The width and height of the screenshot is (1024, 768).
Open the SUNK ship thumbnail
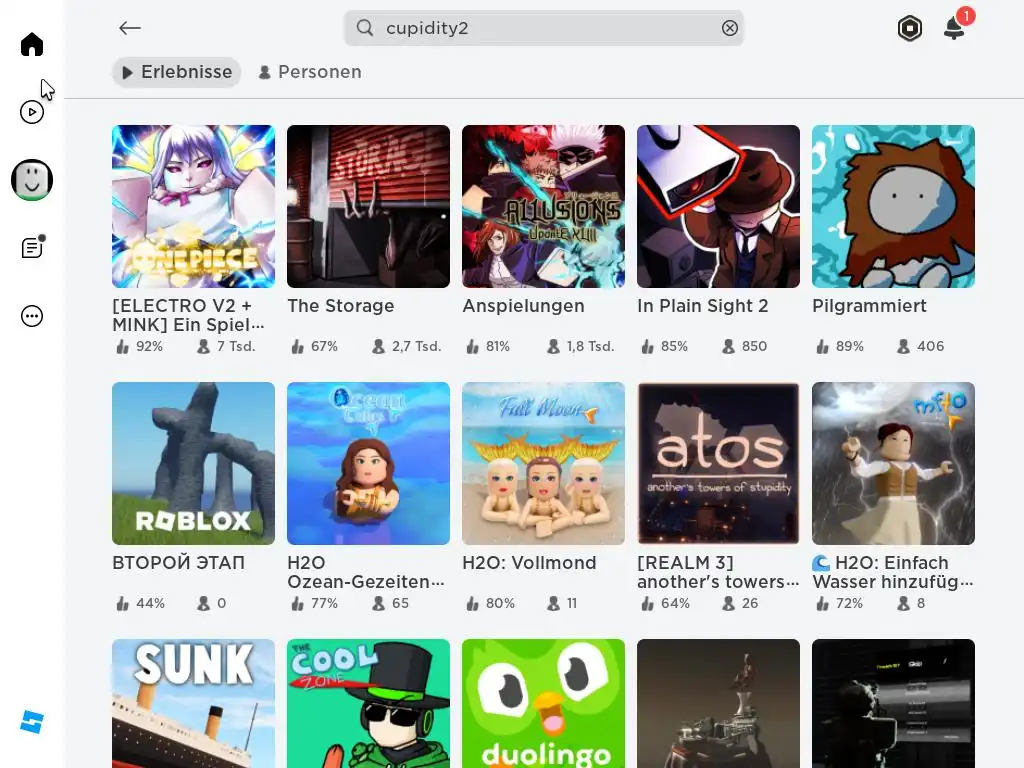tap(193, 703)
